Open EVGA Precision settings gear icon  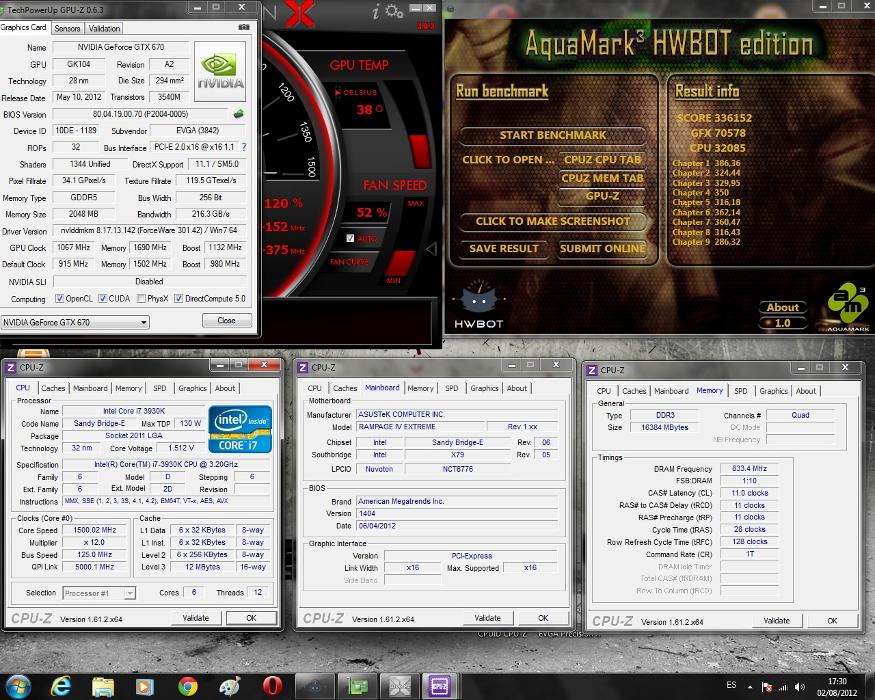point(394,11)
